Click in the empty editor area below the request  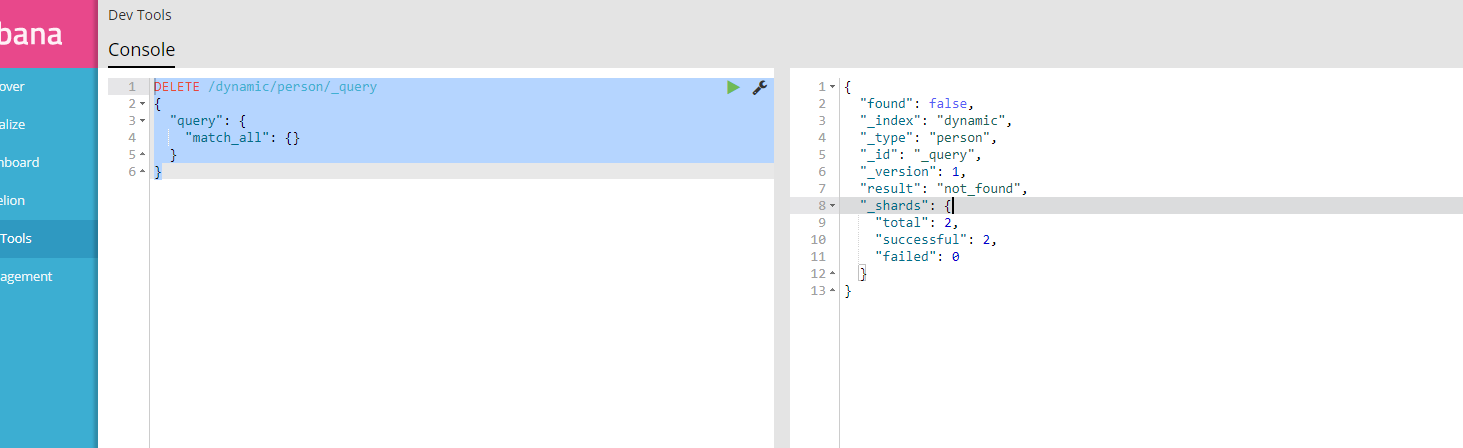[x=461, y=313]
